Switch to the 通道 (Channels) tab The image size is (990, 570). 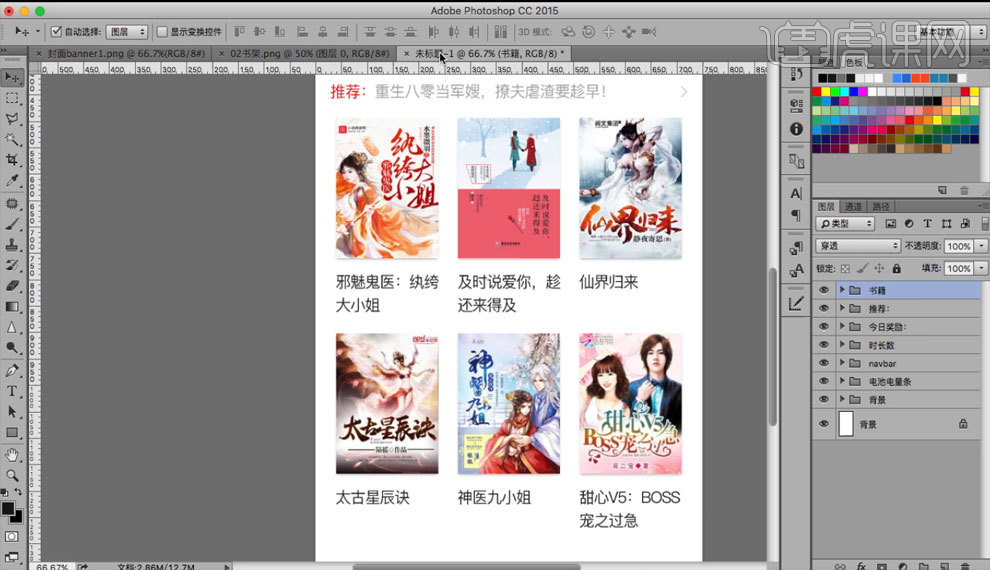[853, 206]
